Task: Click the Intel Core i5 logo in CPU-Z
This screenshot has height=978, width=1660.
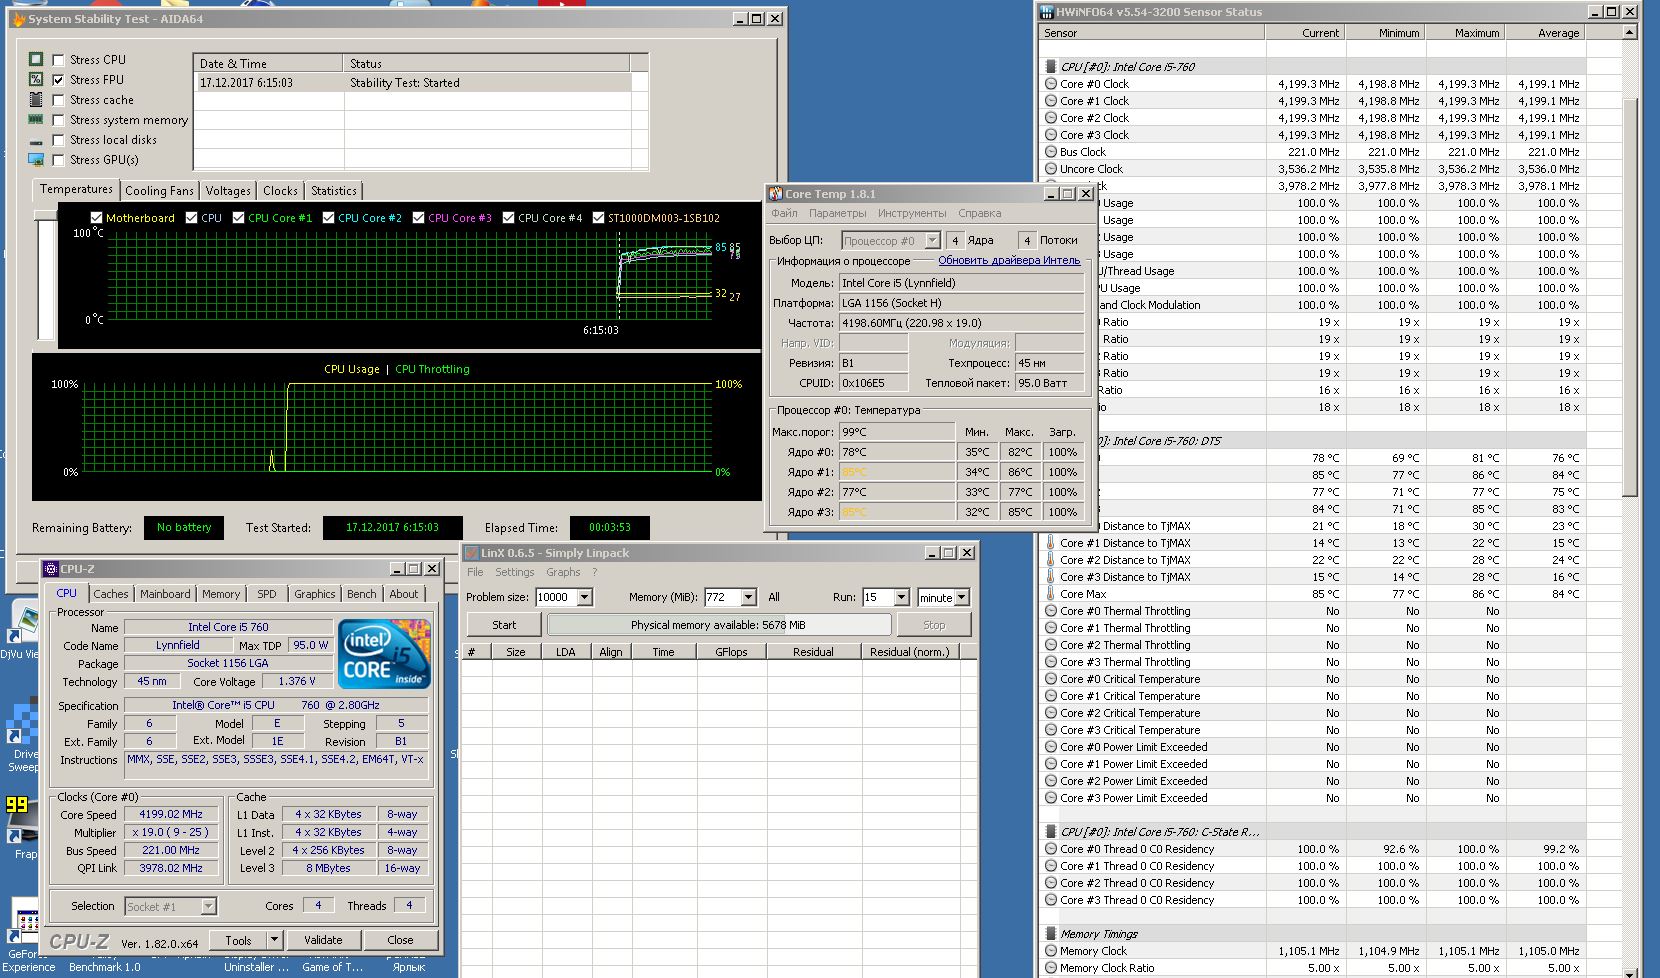Action: tap(384, 654)
